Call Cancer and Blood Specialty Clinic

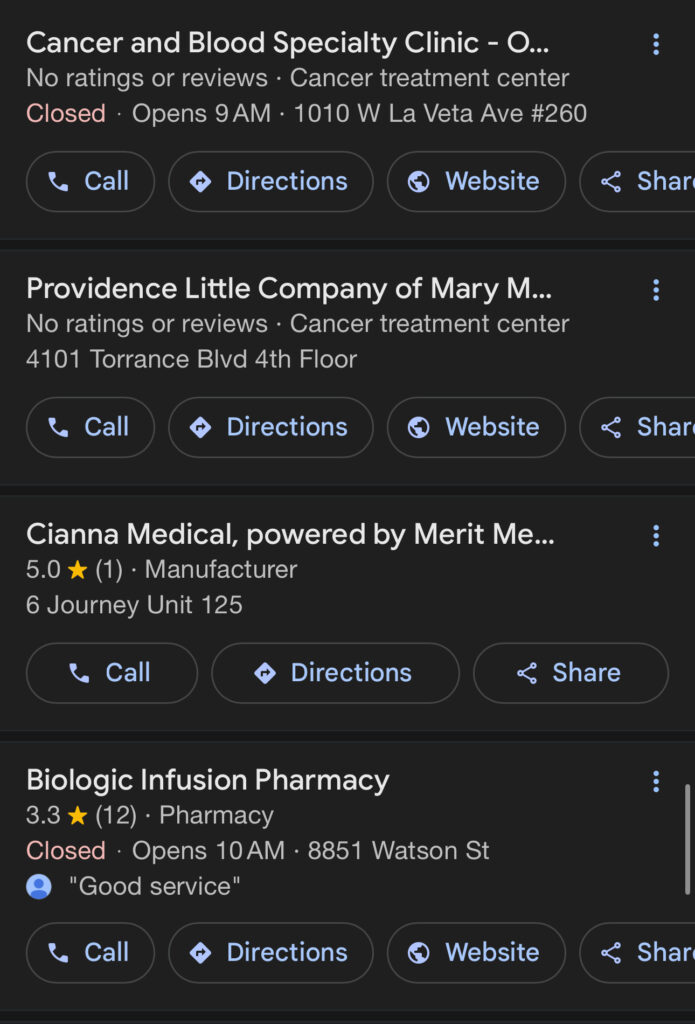pos(90,182)
